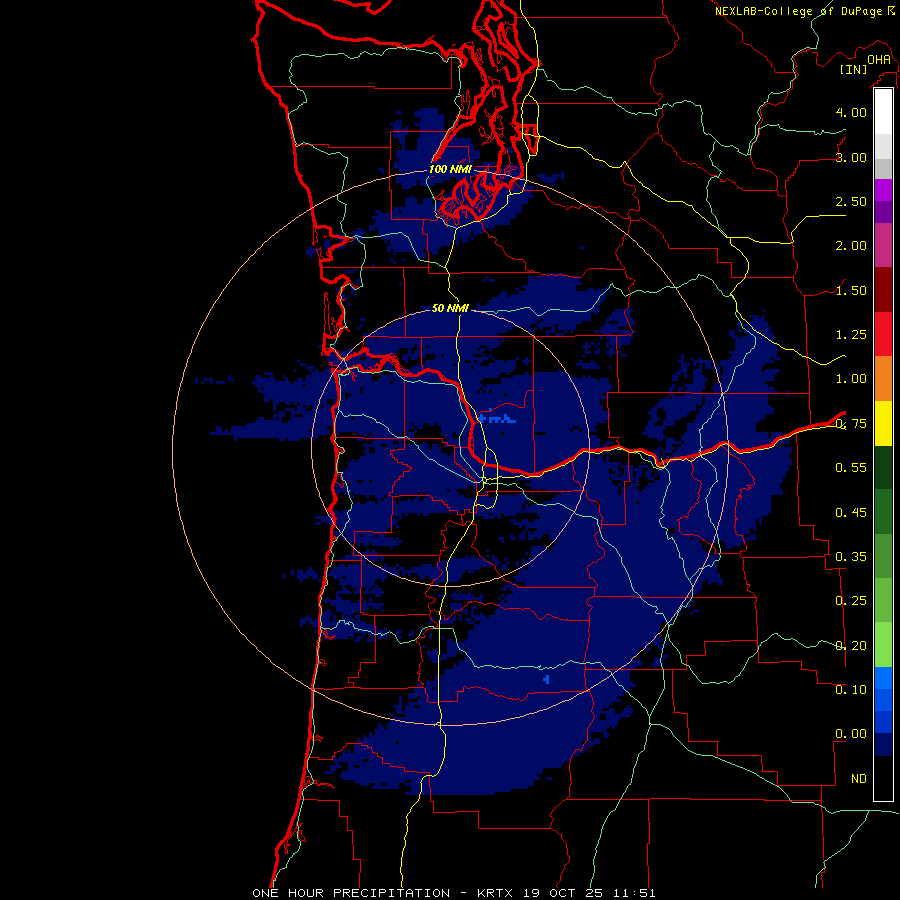Select the 1.50 legend value
Viewport: 900px width, 900px height.
[851, 290]
